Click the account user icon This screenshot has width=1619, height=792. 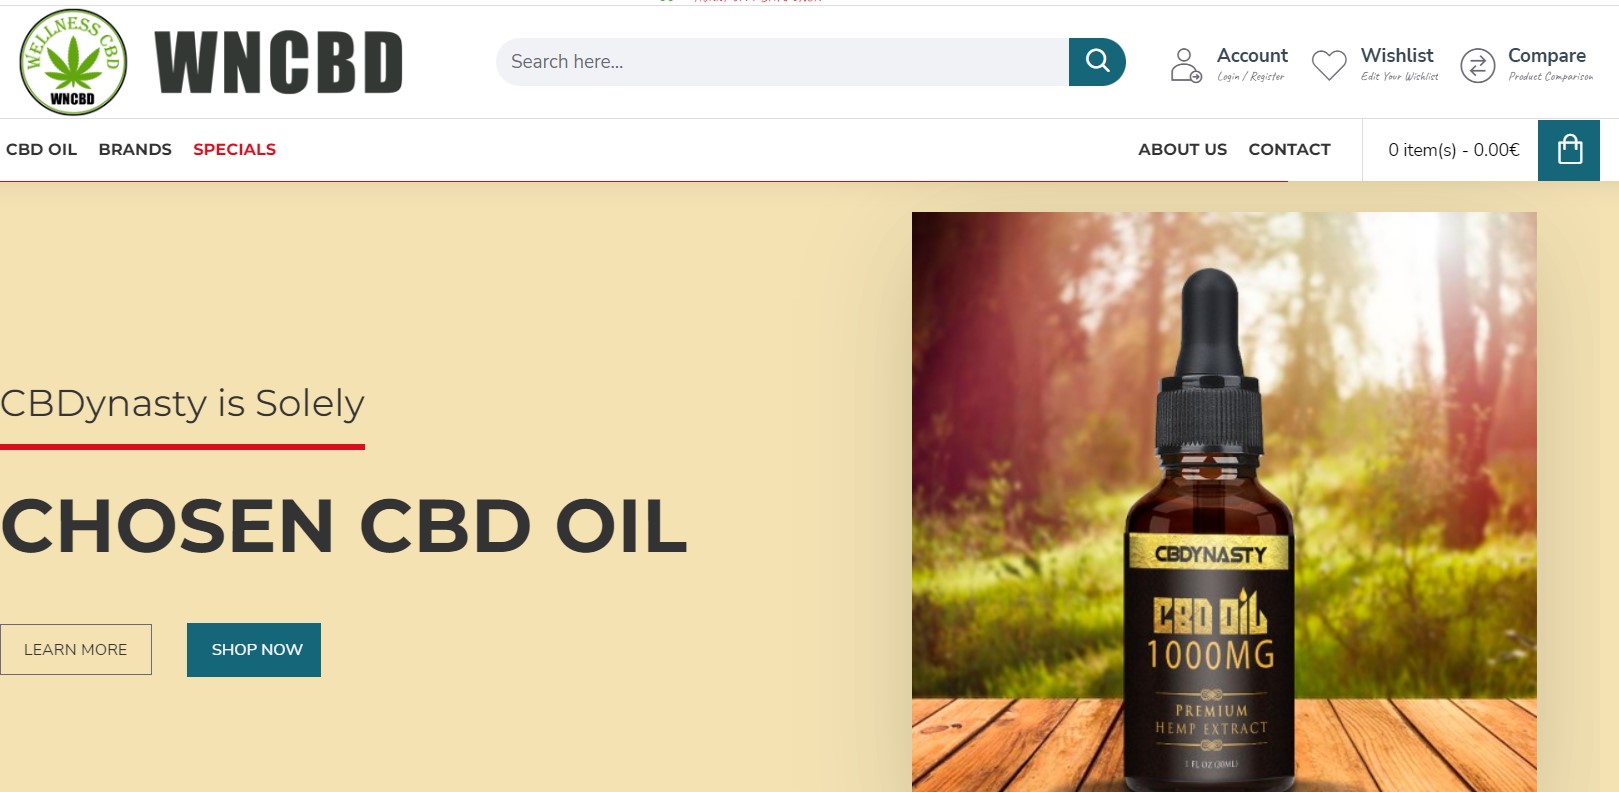tap(1186, 65)
